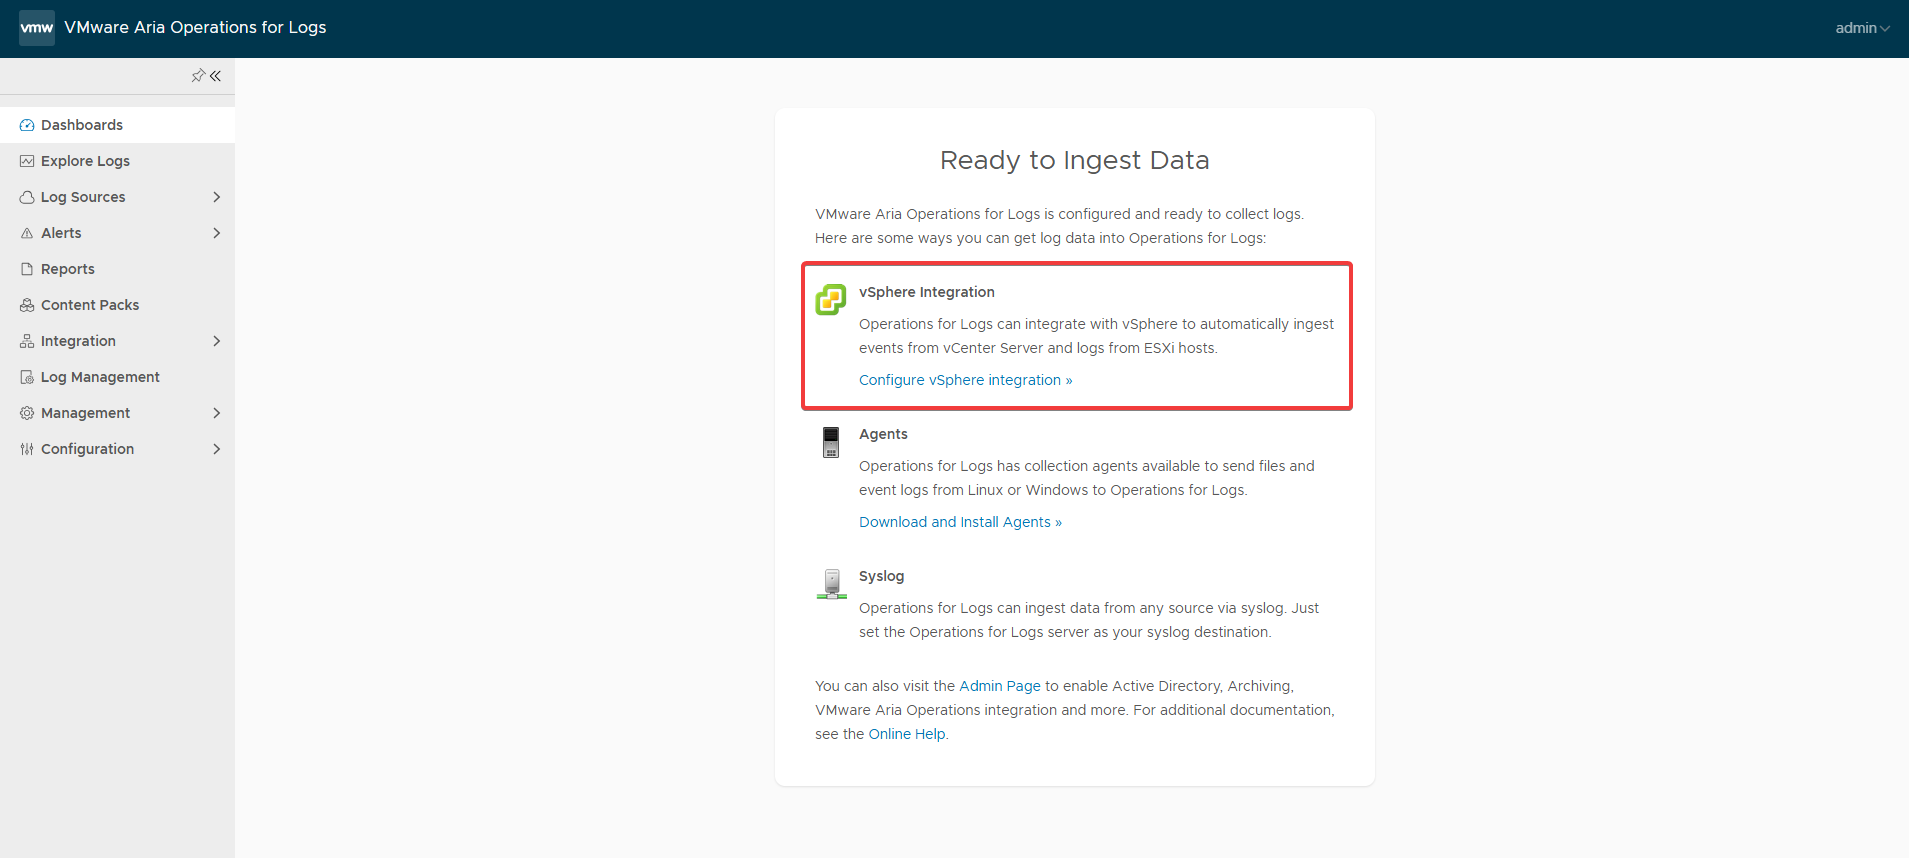The image size is (1909, 858).
Task: Click Configure vSphere integration link
Action: point(965,380)
